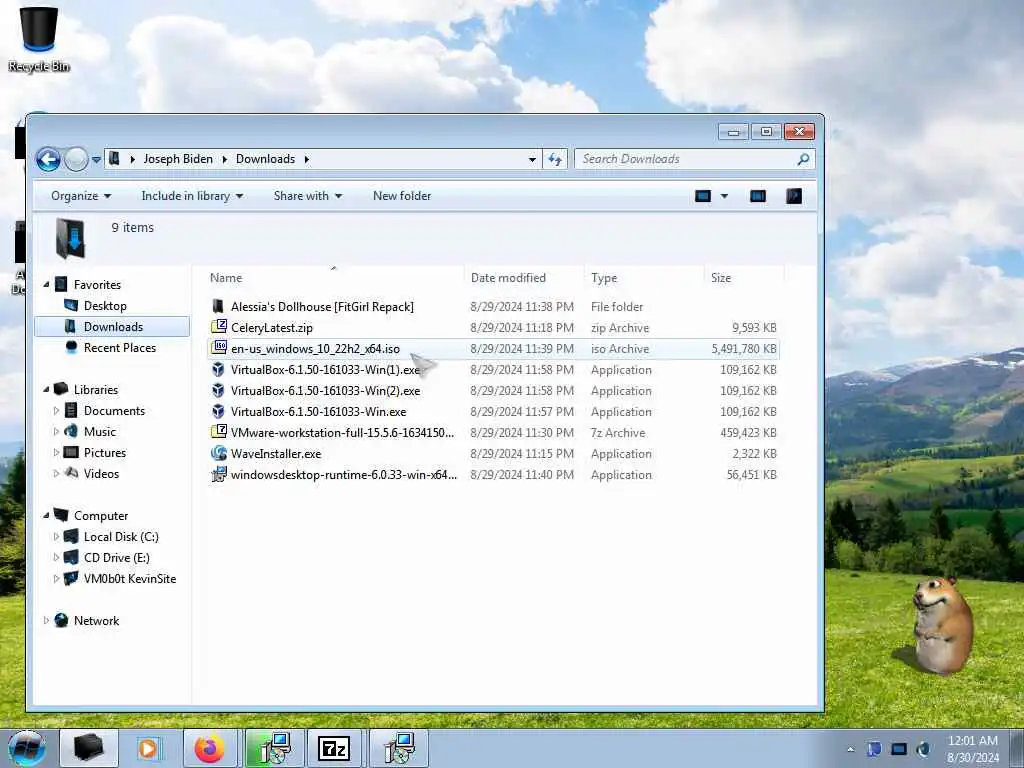Open the address bar history dropdown
The height and width of the screenshot is (768, 1024).
click(532, 159)
